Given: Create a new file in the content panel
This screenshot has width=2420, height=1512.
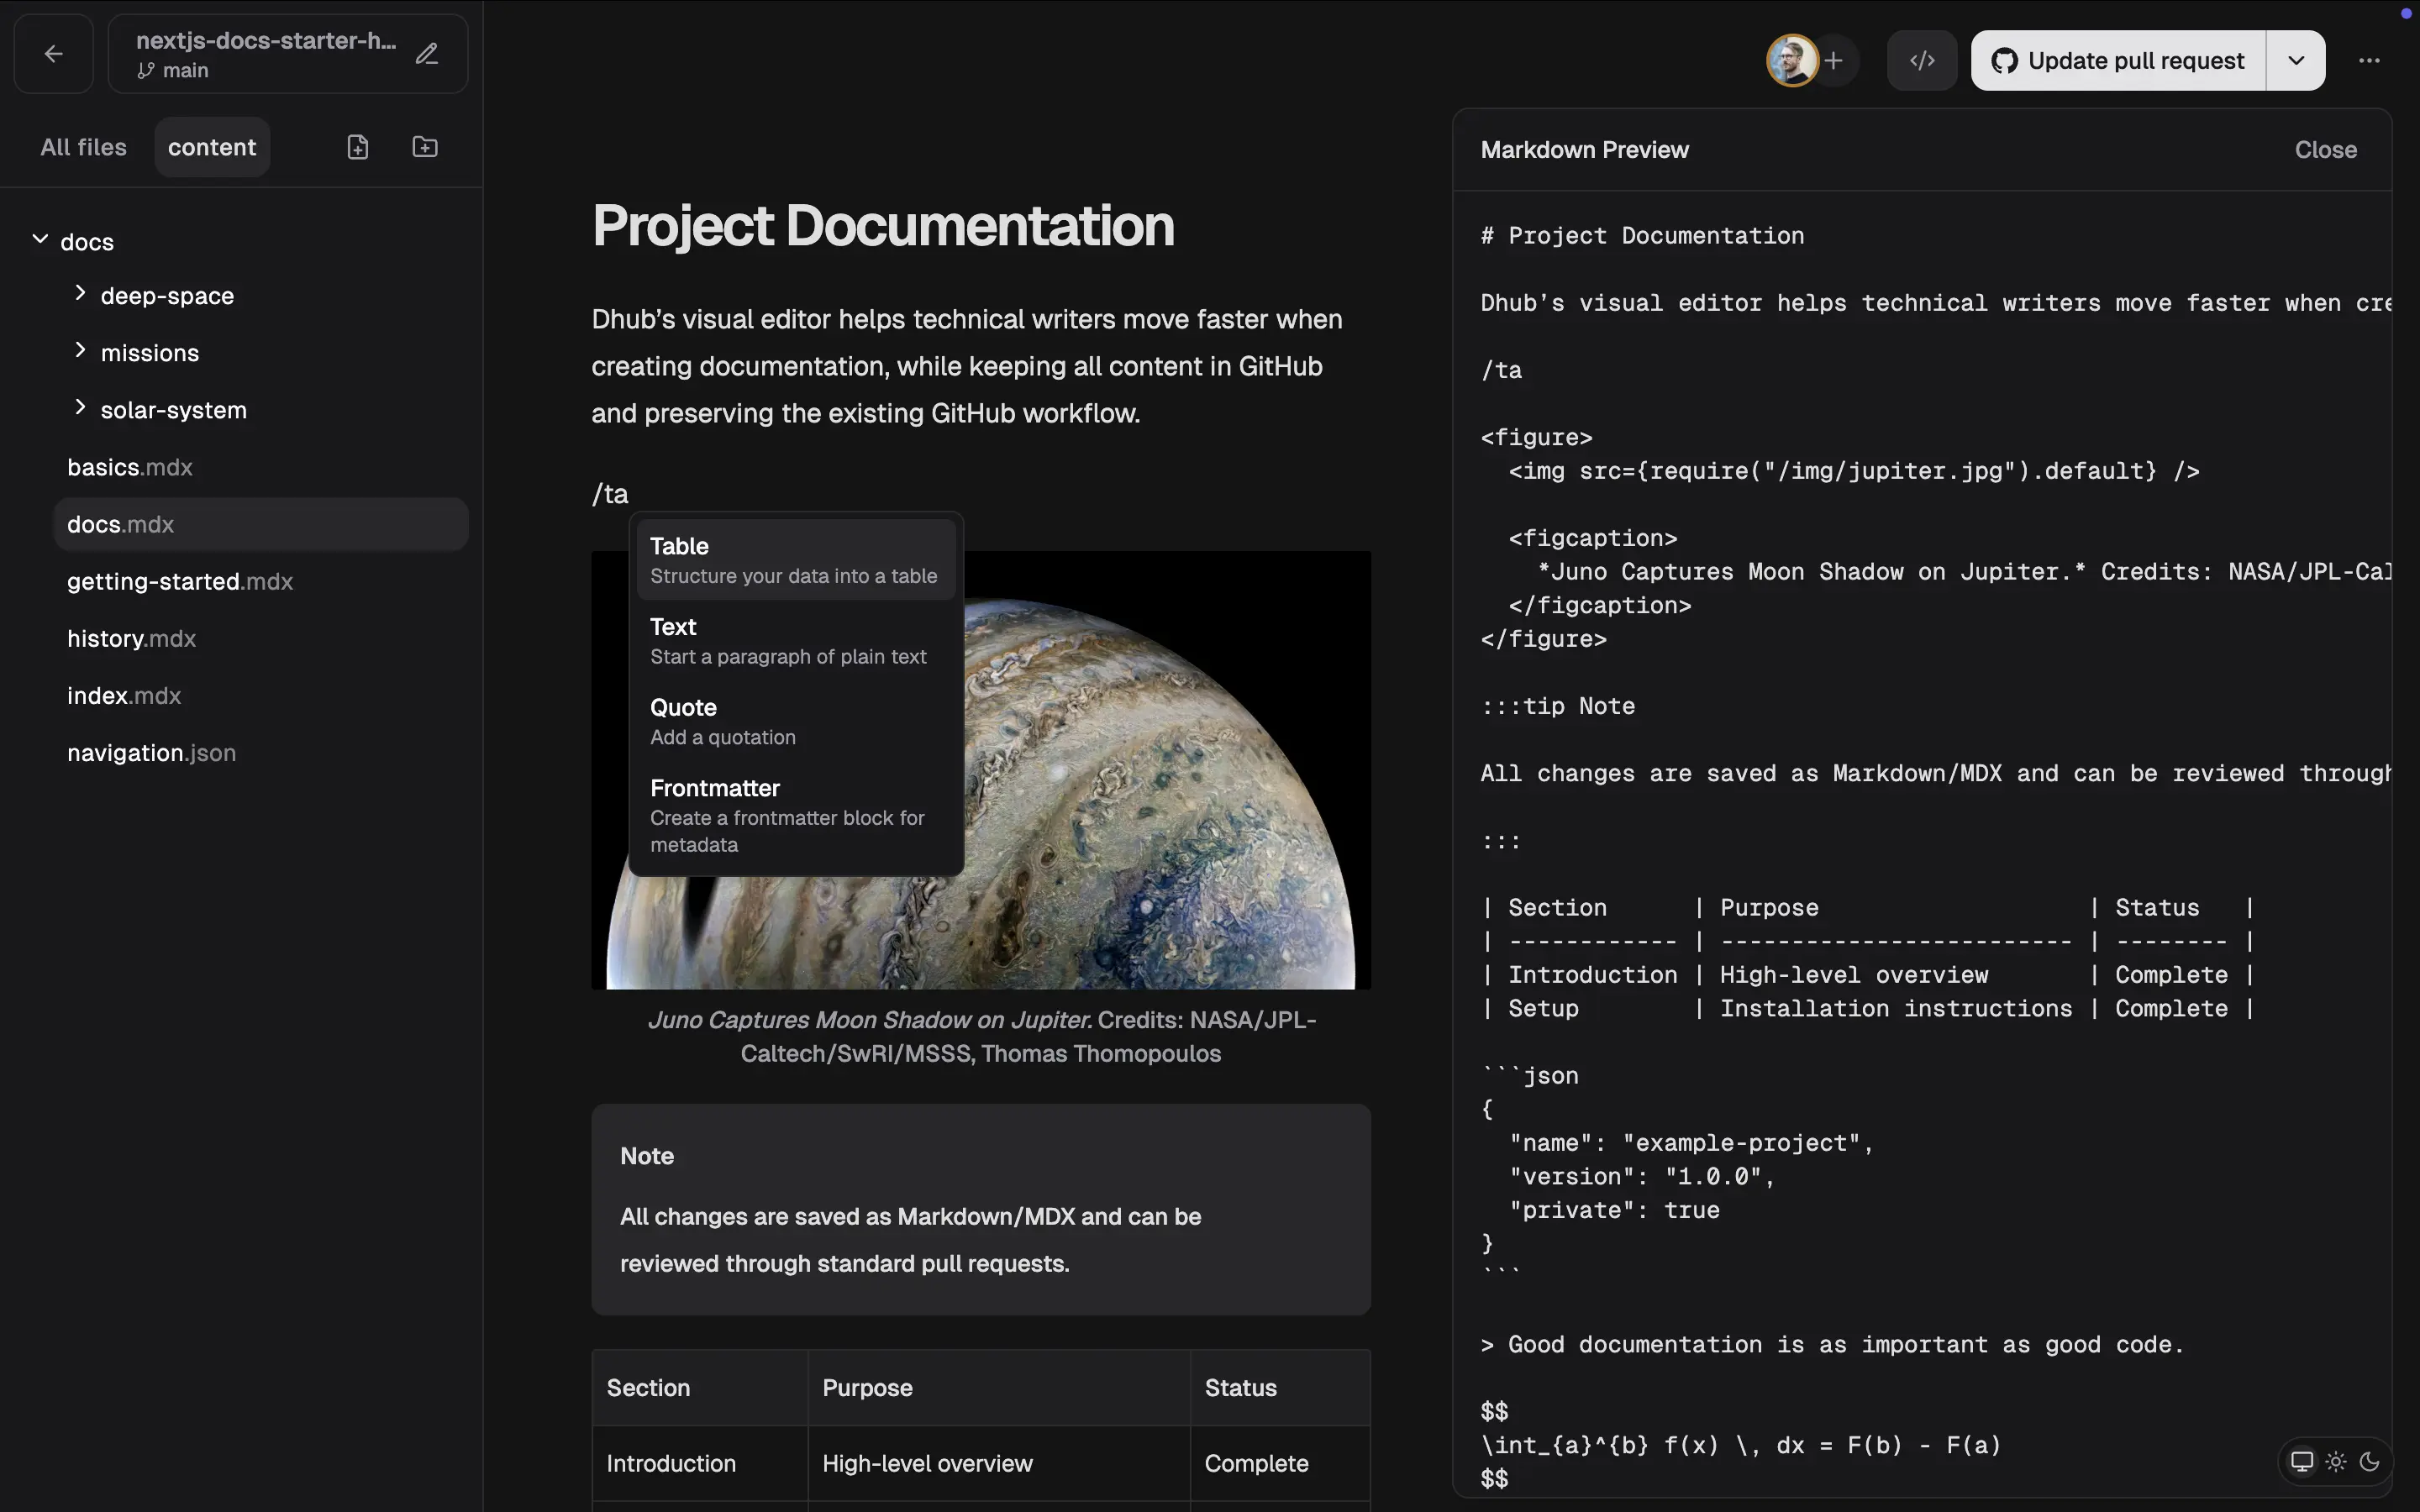Looking at the screenshot, I should point(357,146).
